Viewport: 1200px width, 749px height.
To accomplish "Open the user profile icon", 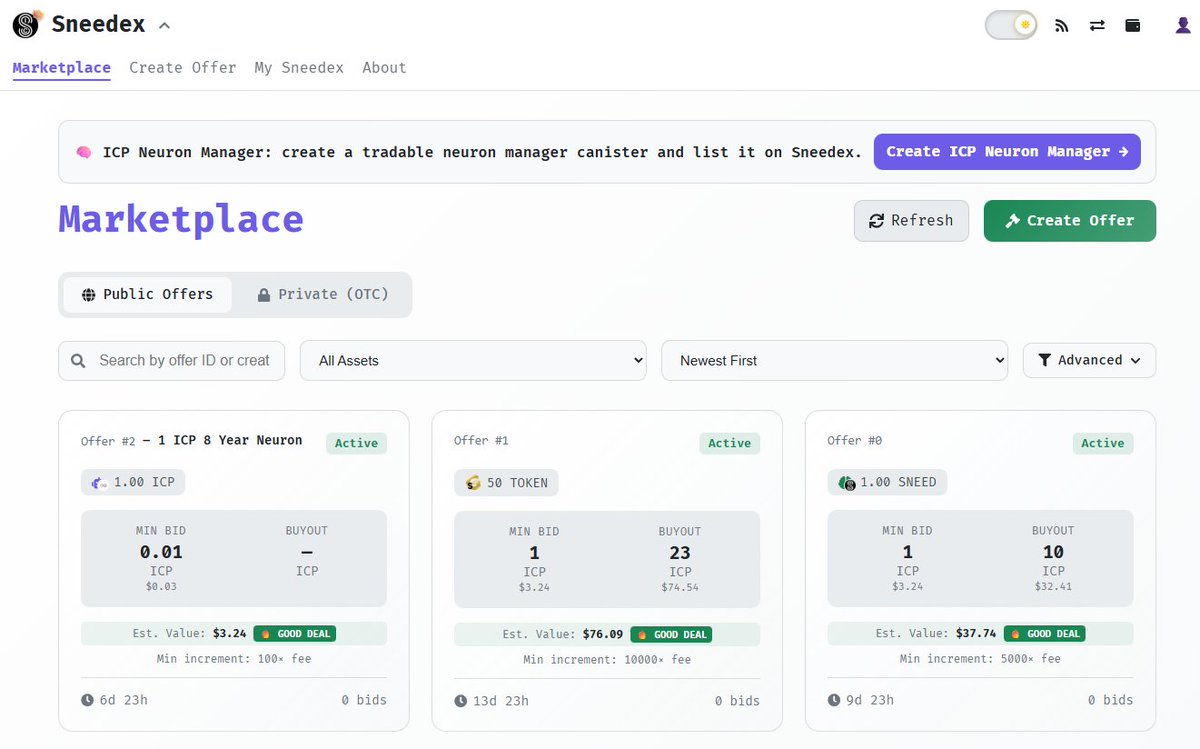I will [1183, 26].
